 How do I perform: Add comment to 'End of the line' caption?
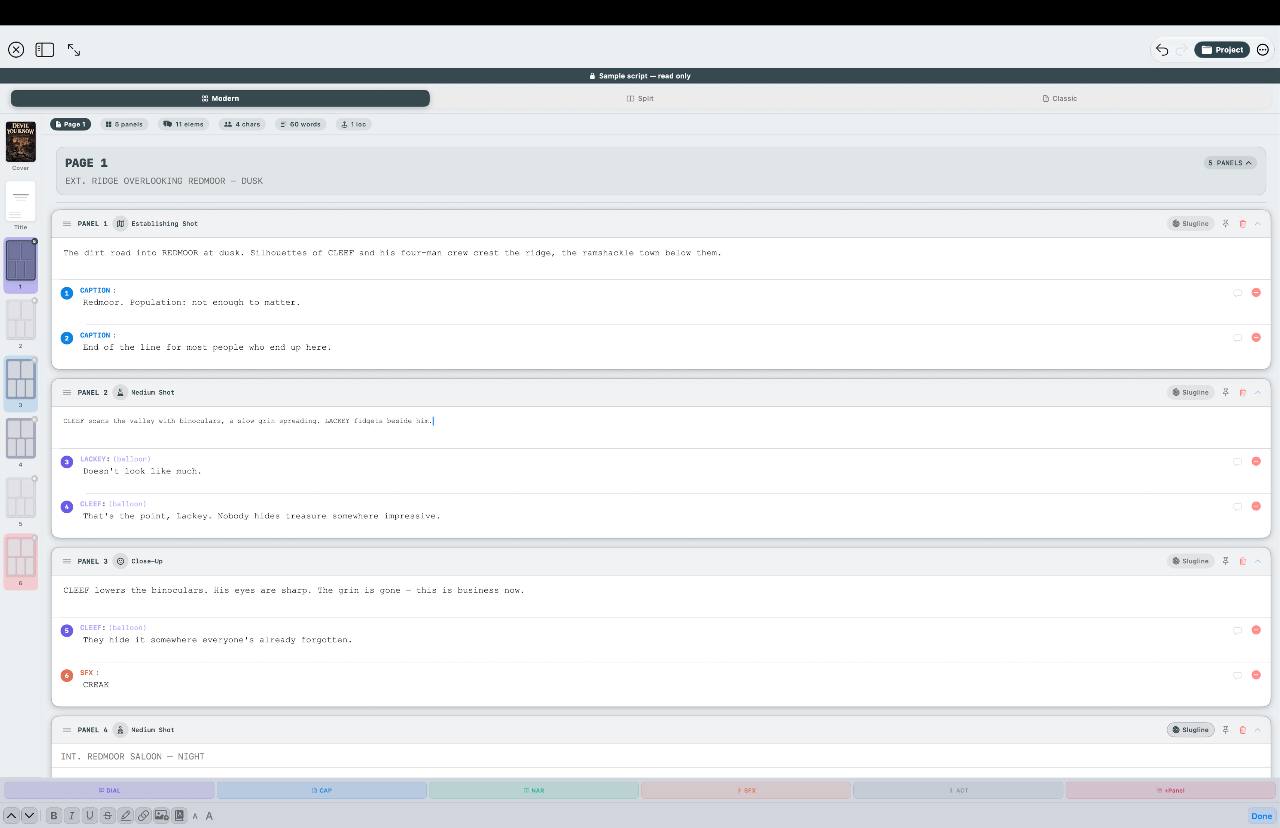click(x=1238, y=338)
